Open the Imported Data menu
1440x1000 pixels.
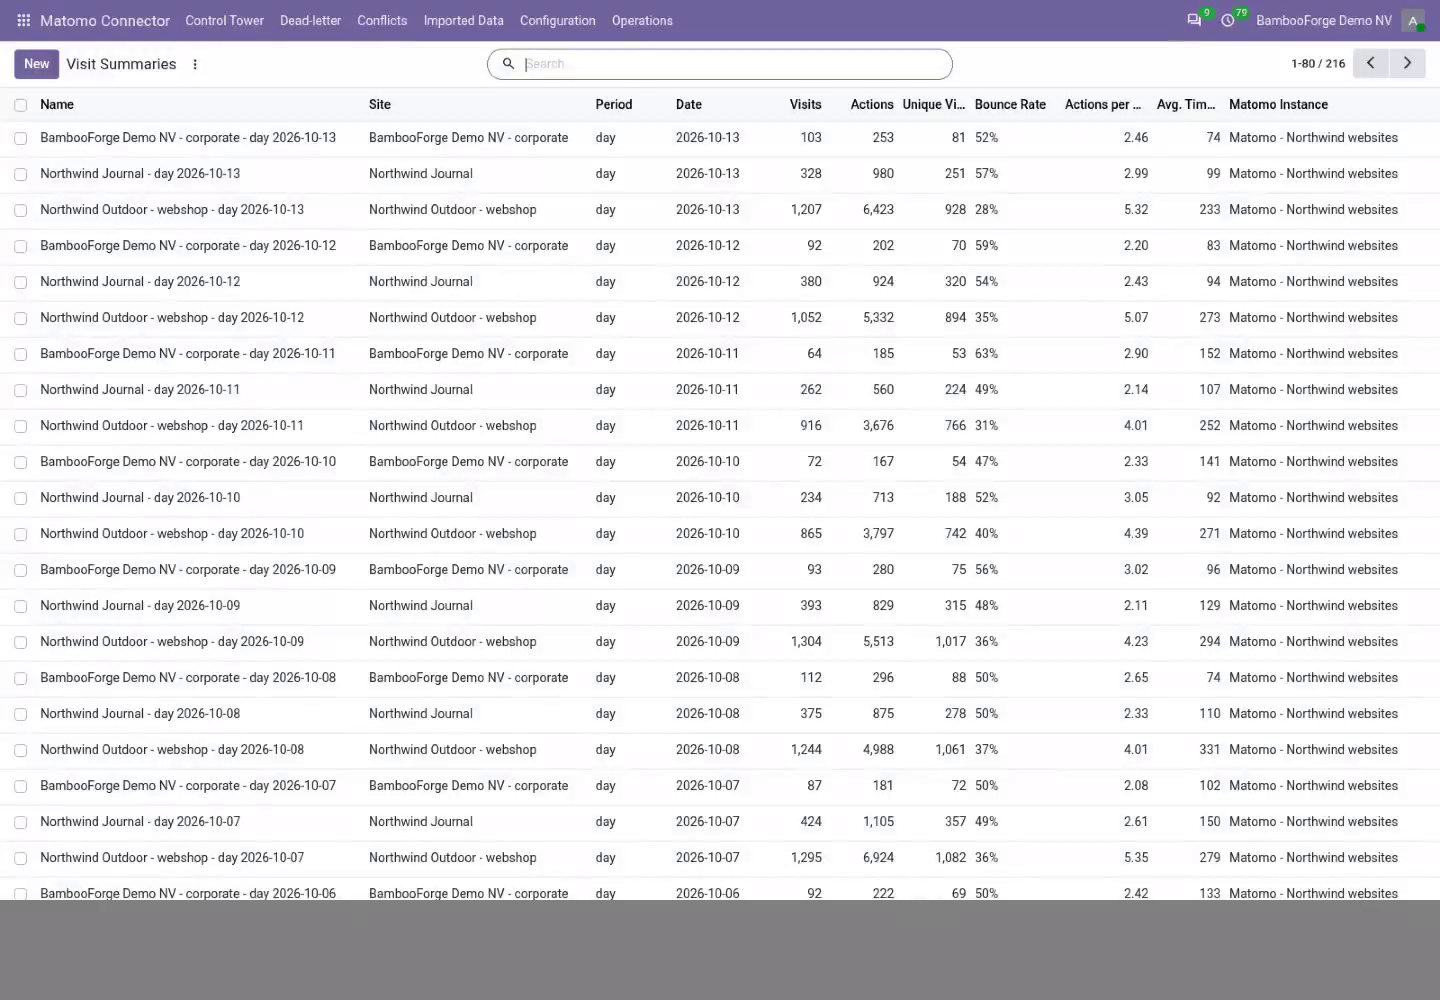point(463,20)
